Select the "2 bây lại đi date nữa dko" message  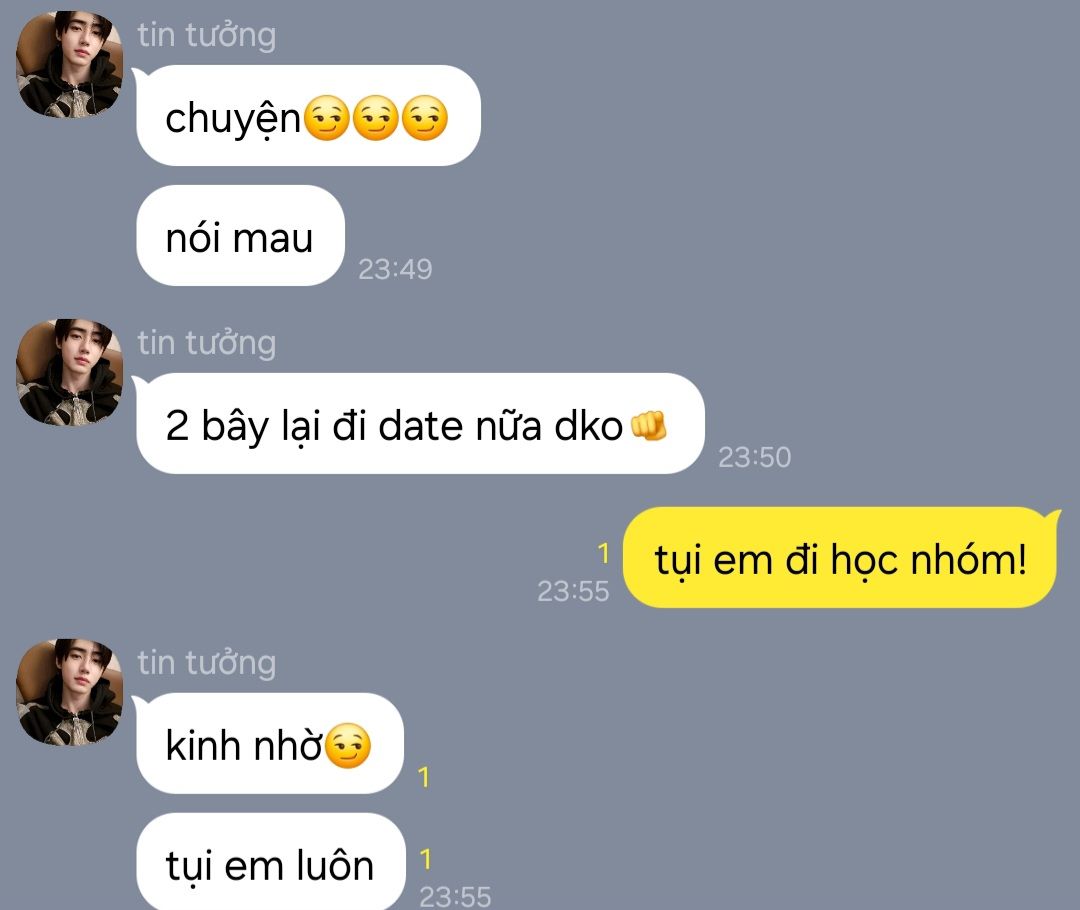click(x=420, y=424)
